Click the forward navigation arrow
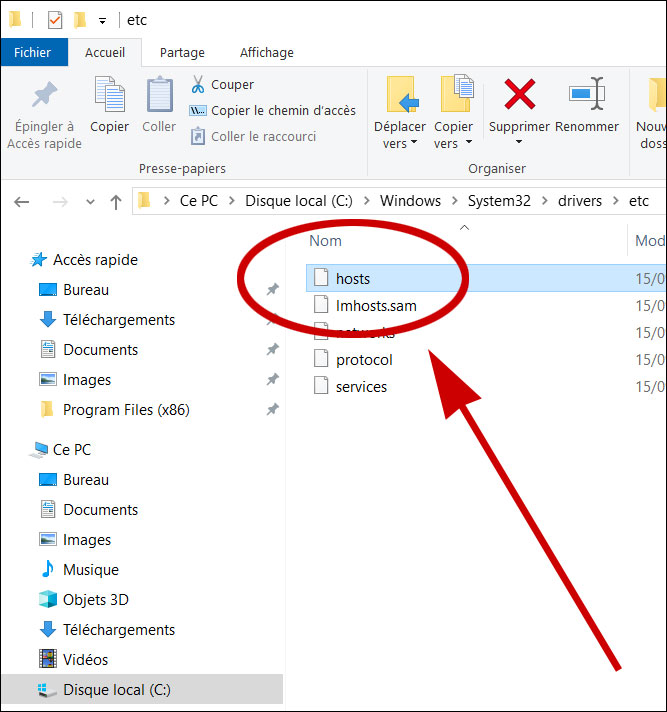This screenshot has height=712, width=667. coord(60,202)
